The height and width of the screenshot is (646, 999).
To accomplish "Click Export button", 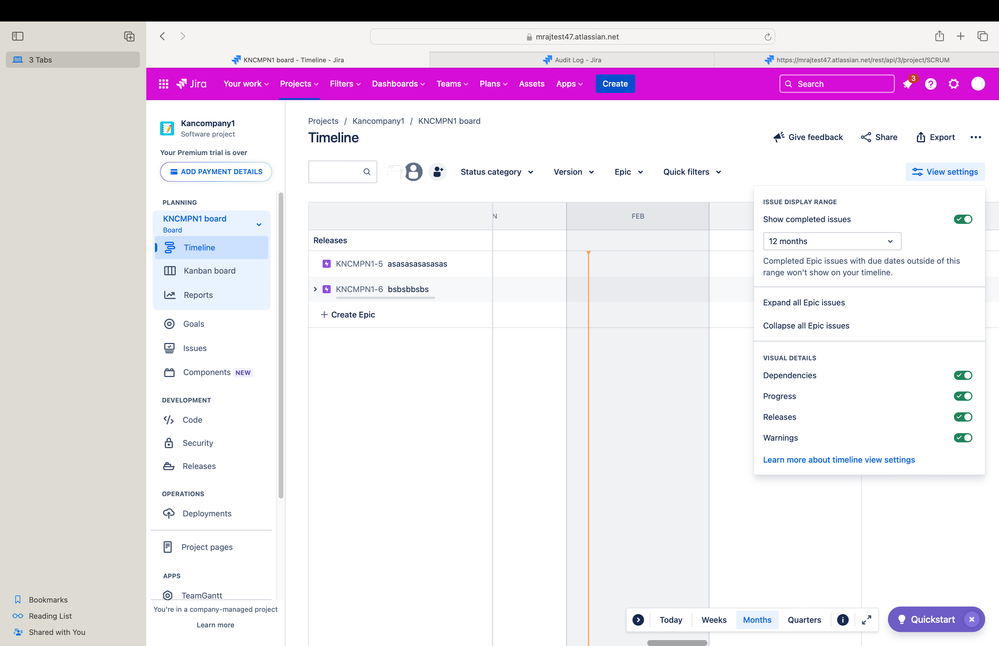I will click(x=935, y=137).
